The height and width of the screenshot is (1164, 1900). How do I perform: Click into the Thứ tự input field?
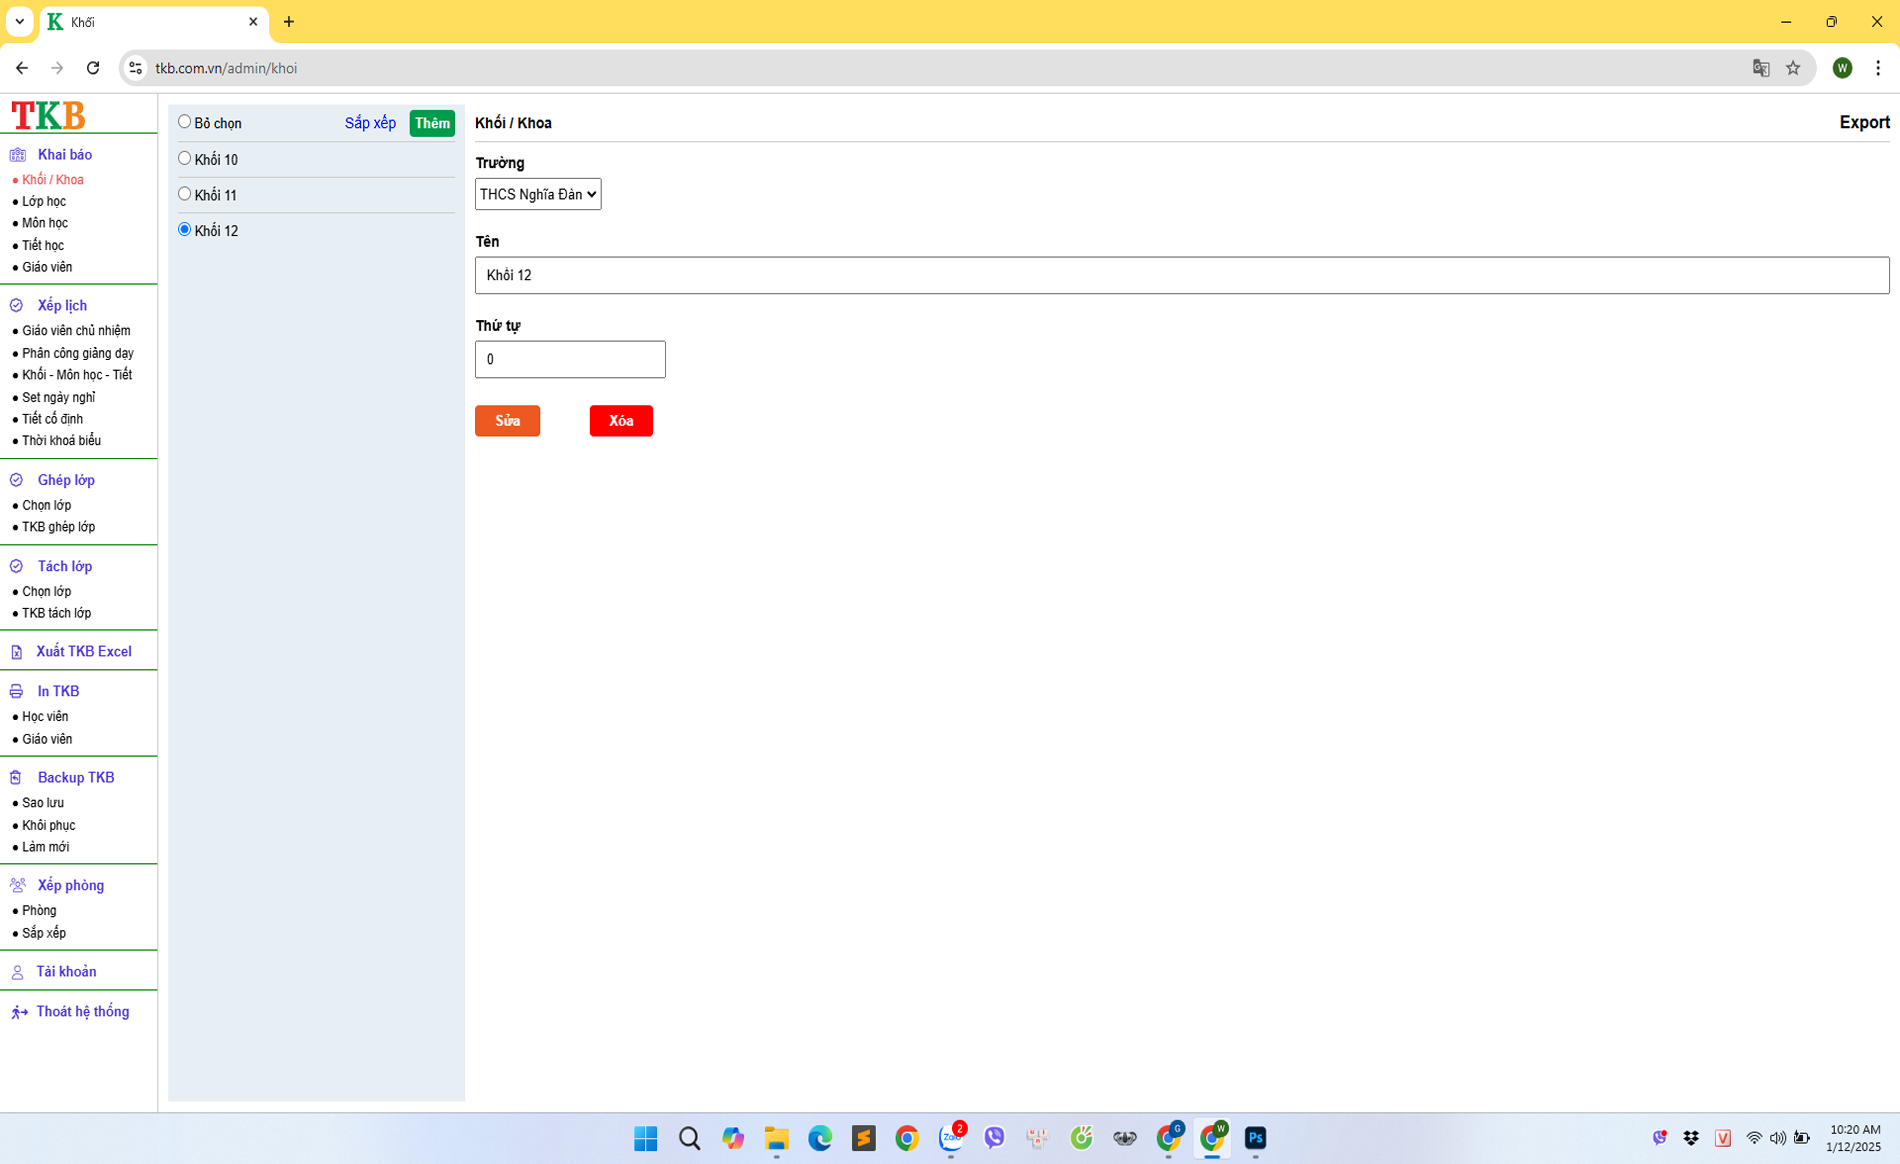pos(570,359)
